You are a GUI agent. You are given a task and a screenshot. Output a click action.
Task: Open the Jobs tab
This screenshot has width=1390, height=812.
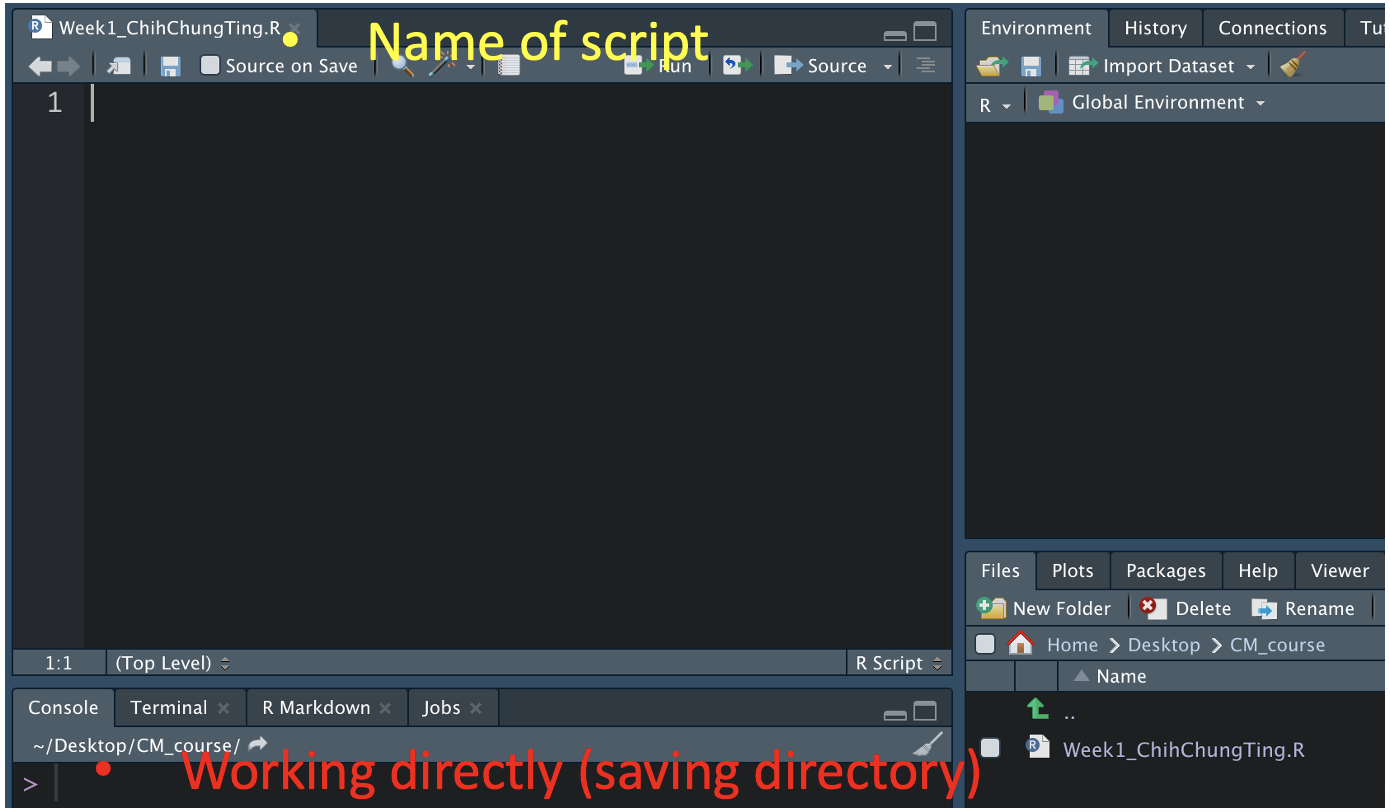441,708
